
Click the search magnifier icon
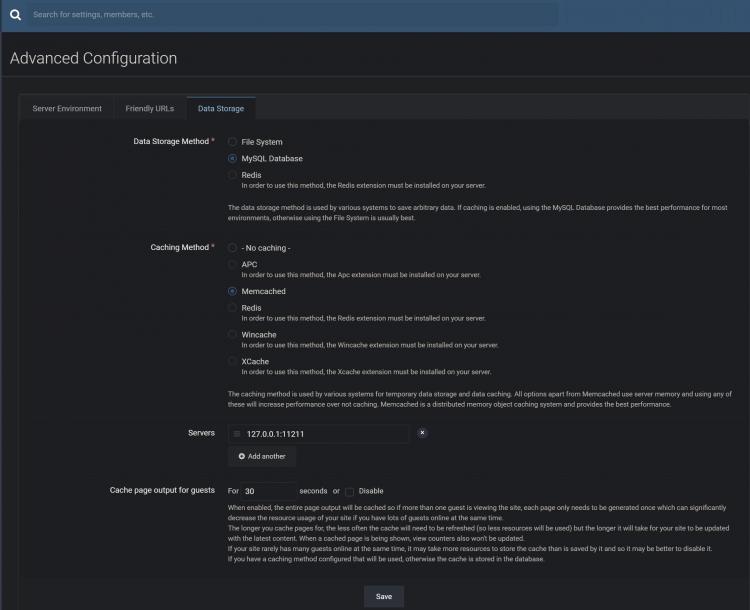point(15,15)
